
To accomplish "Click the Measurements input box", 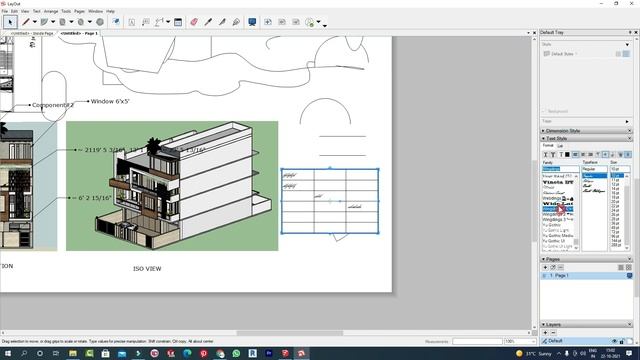I will (477, 341).
